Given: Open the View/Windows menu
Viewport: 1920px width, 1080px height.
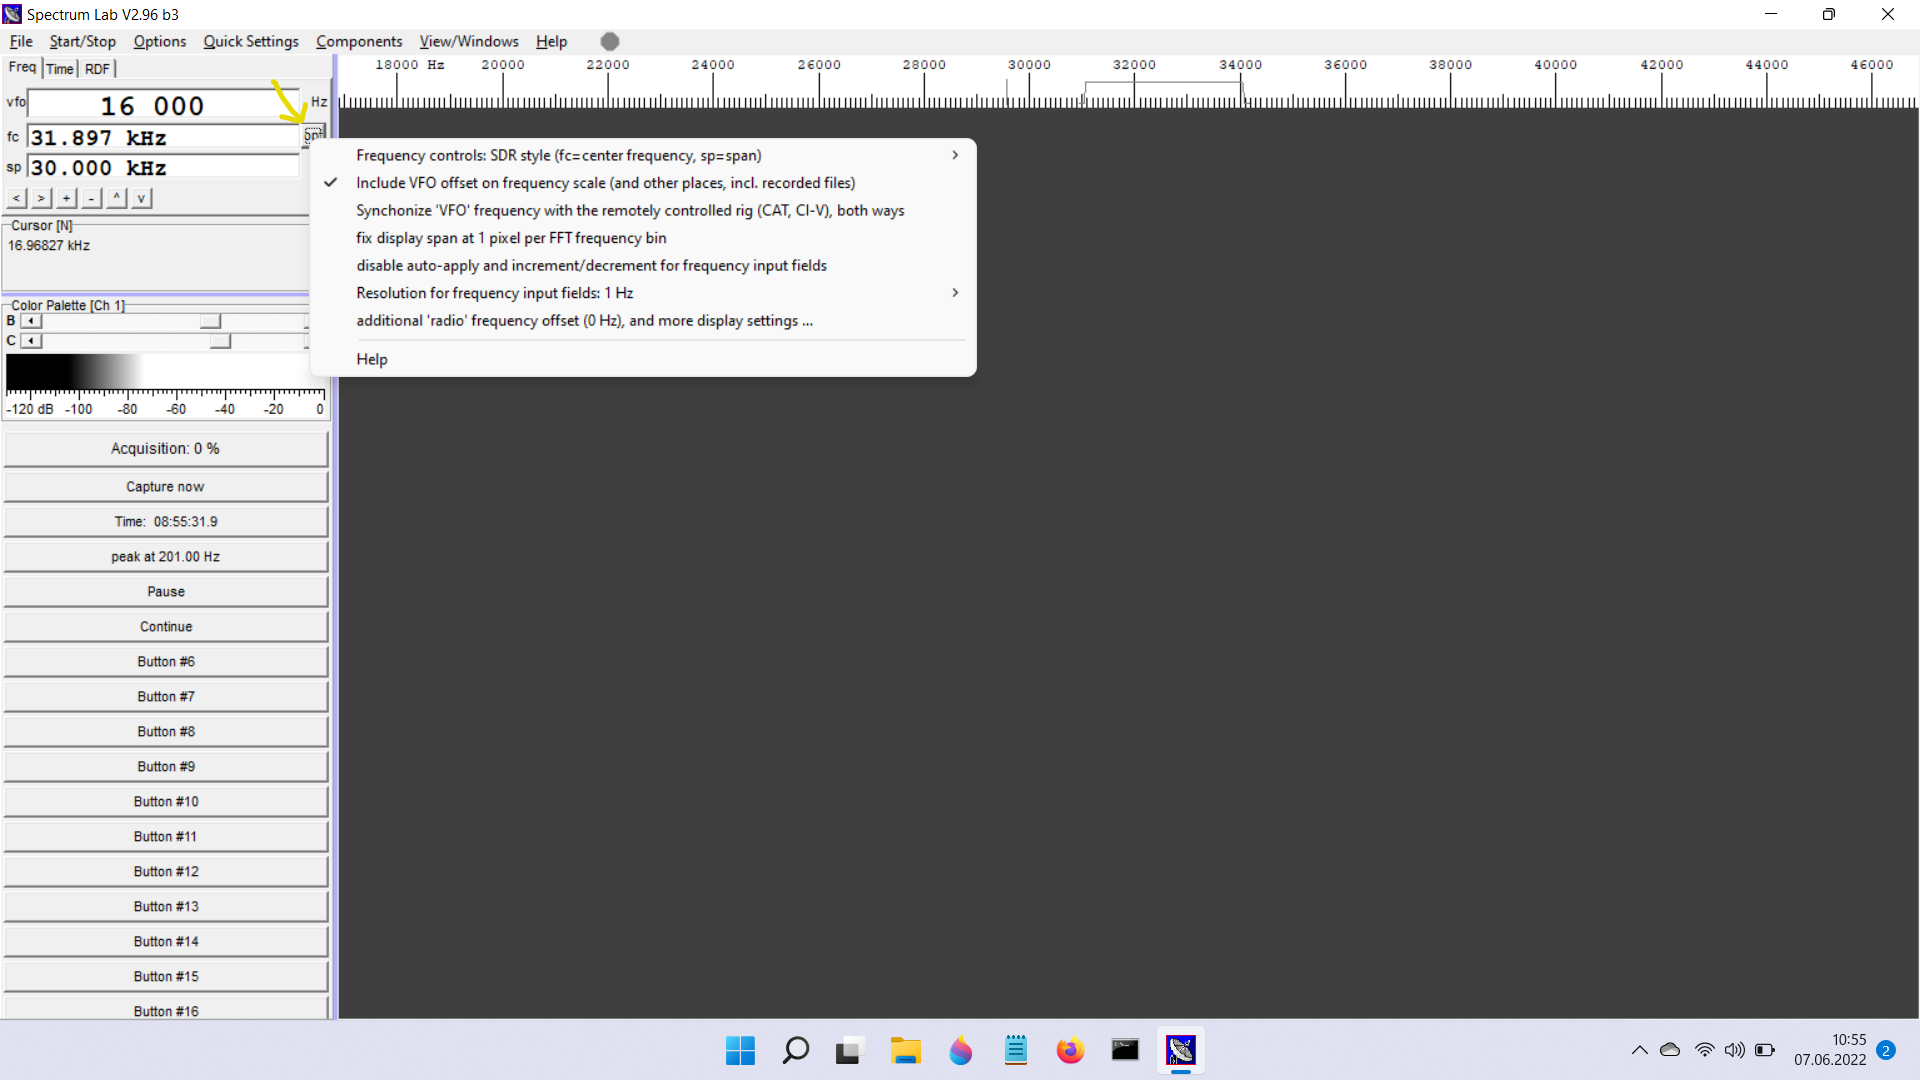Looking at the screenshot, I should (469, 41).
